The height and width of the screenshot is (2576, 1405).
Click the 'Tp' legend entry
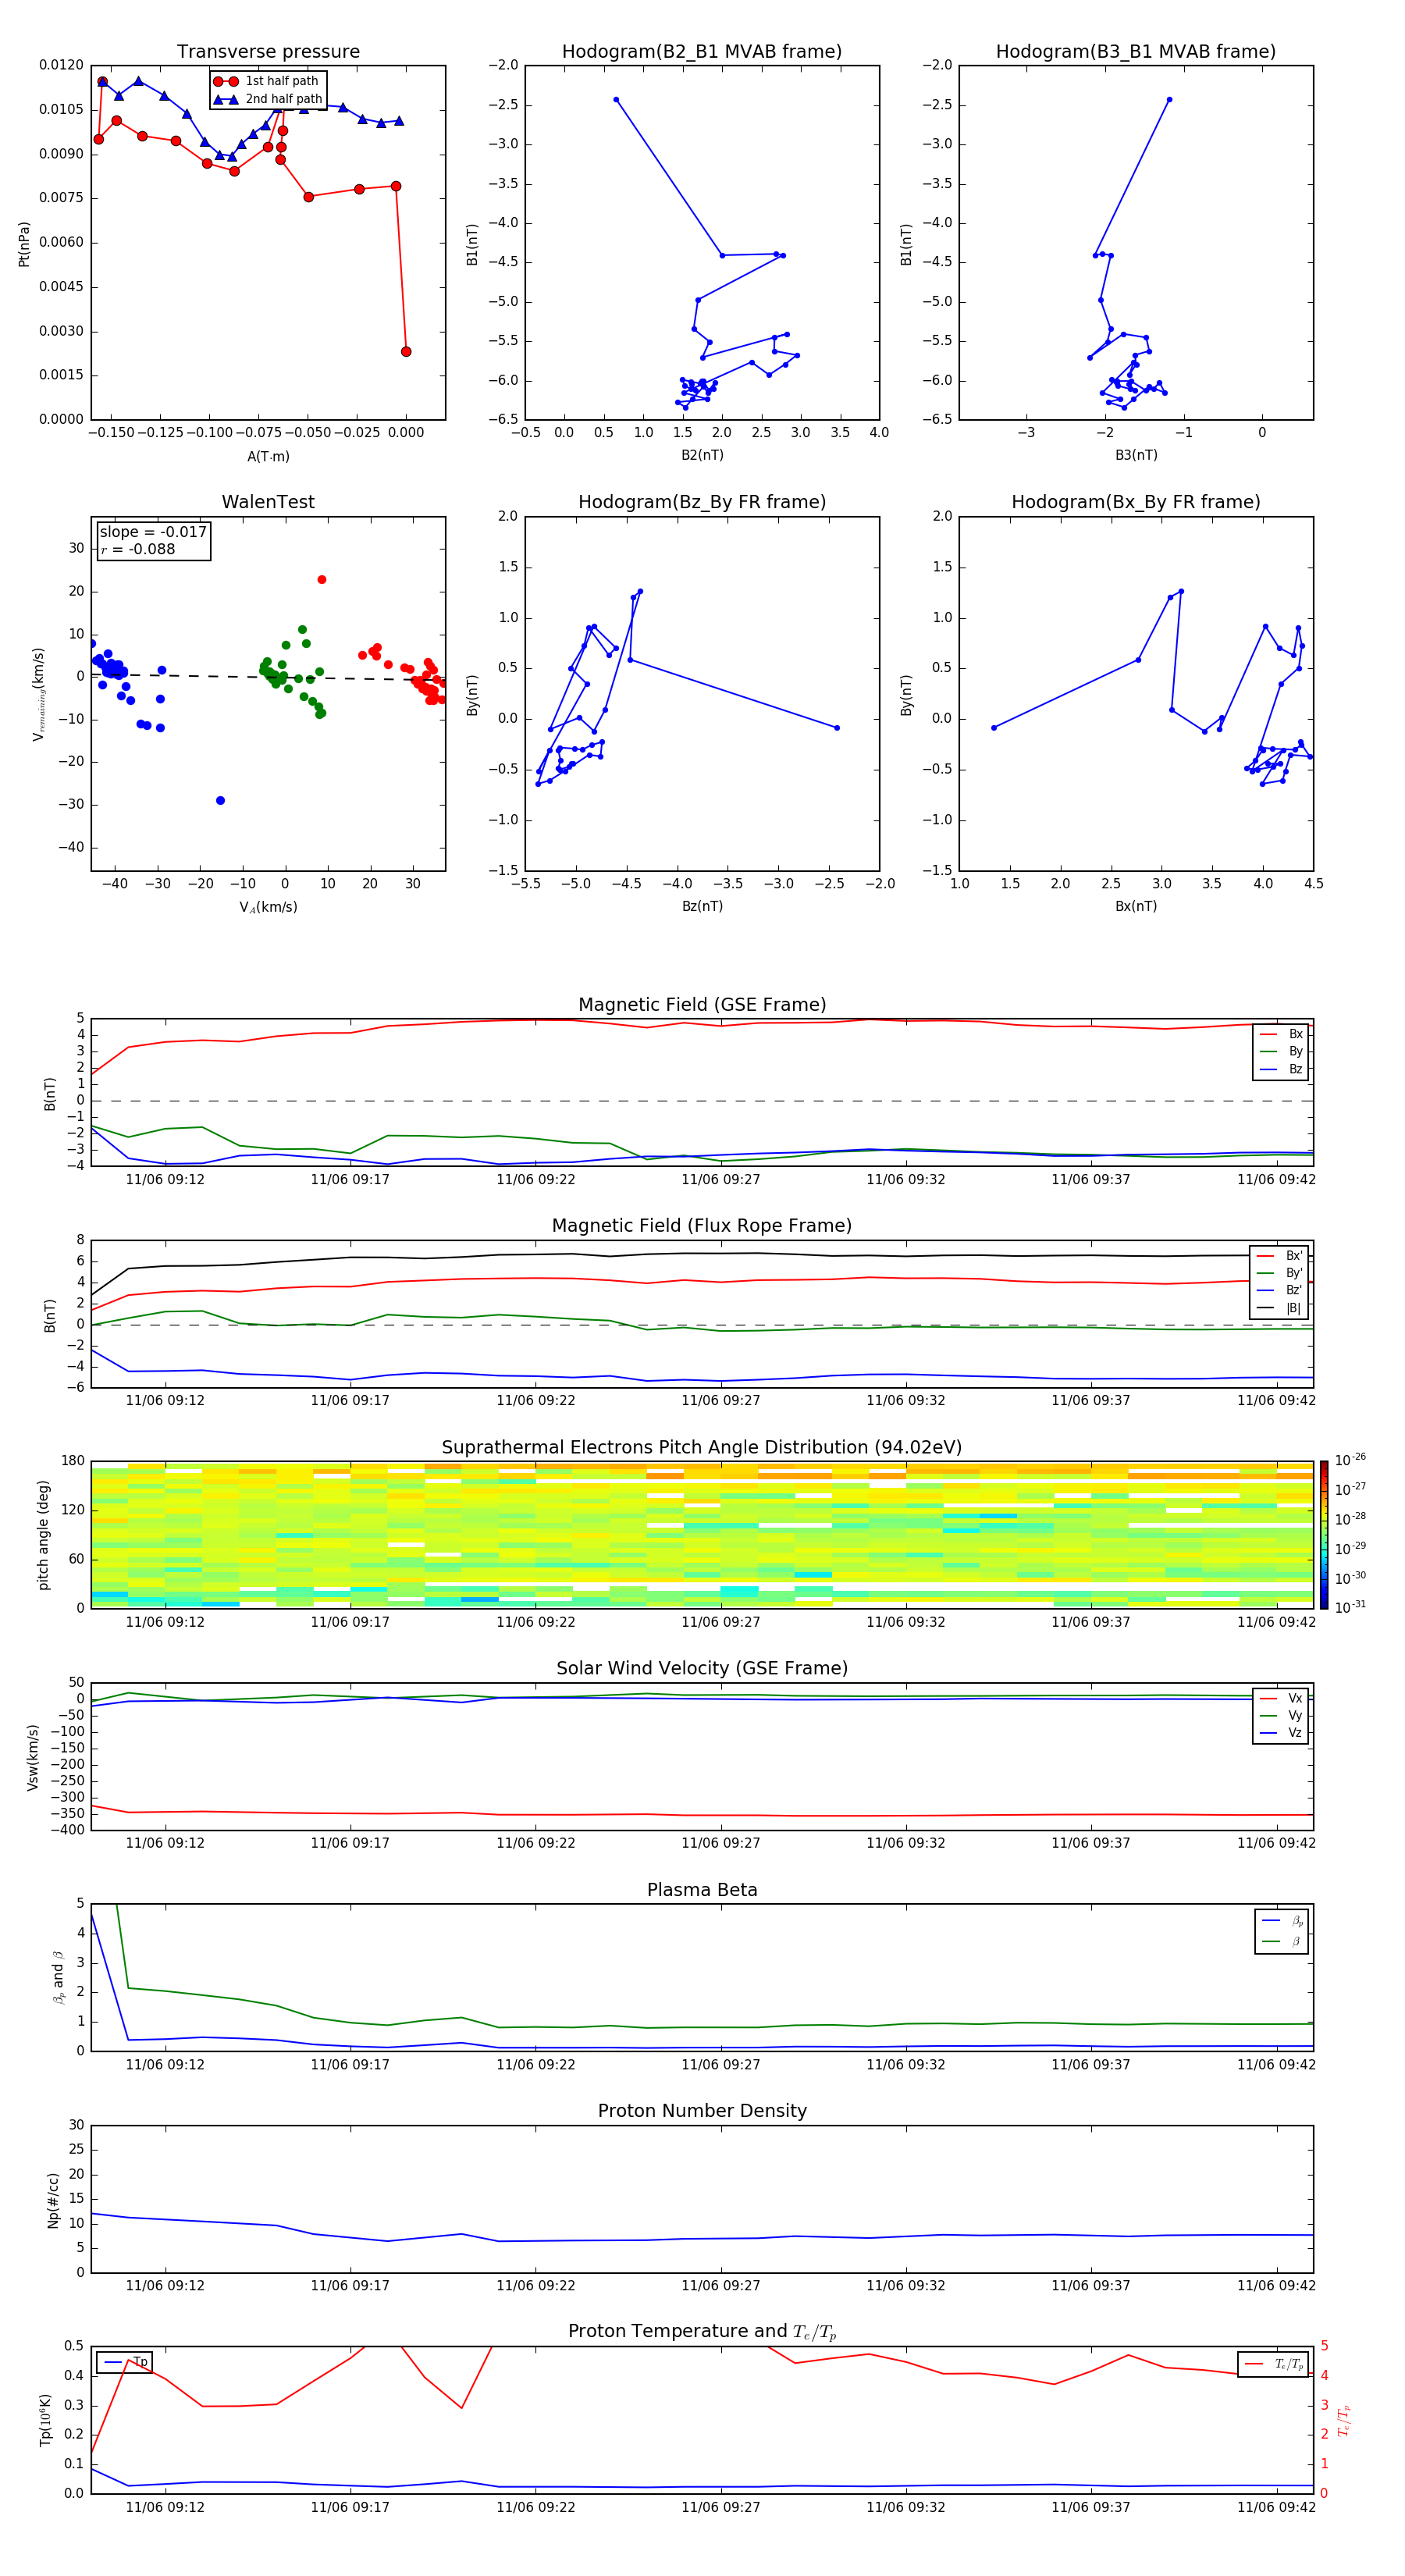coord(125,2363)
